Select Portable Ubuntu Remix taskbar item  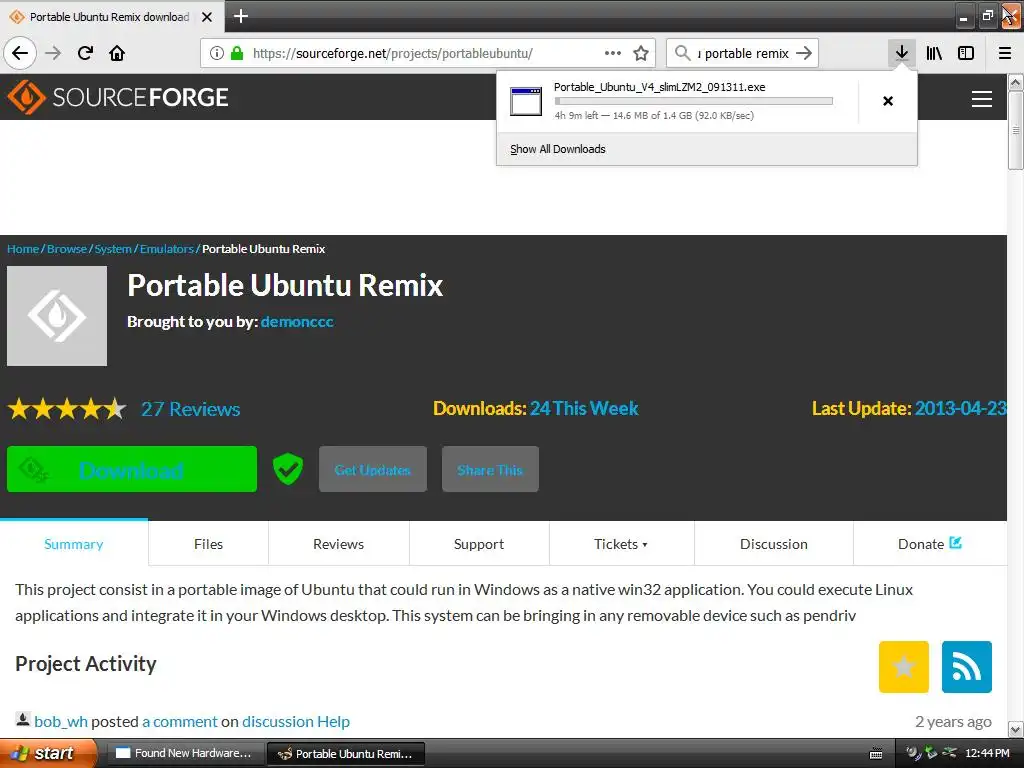(x=346, y=754)
